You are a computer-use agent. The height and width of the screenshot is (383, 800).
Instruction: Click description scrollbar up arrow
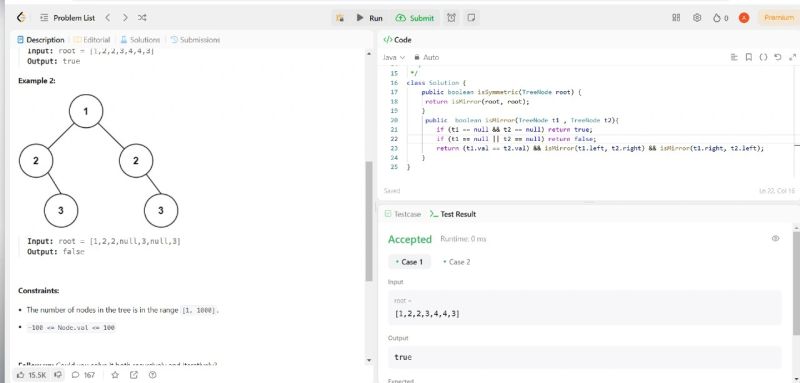coord(369,53)
